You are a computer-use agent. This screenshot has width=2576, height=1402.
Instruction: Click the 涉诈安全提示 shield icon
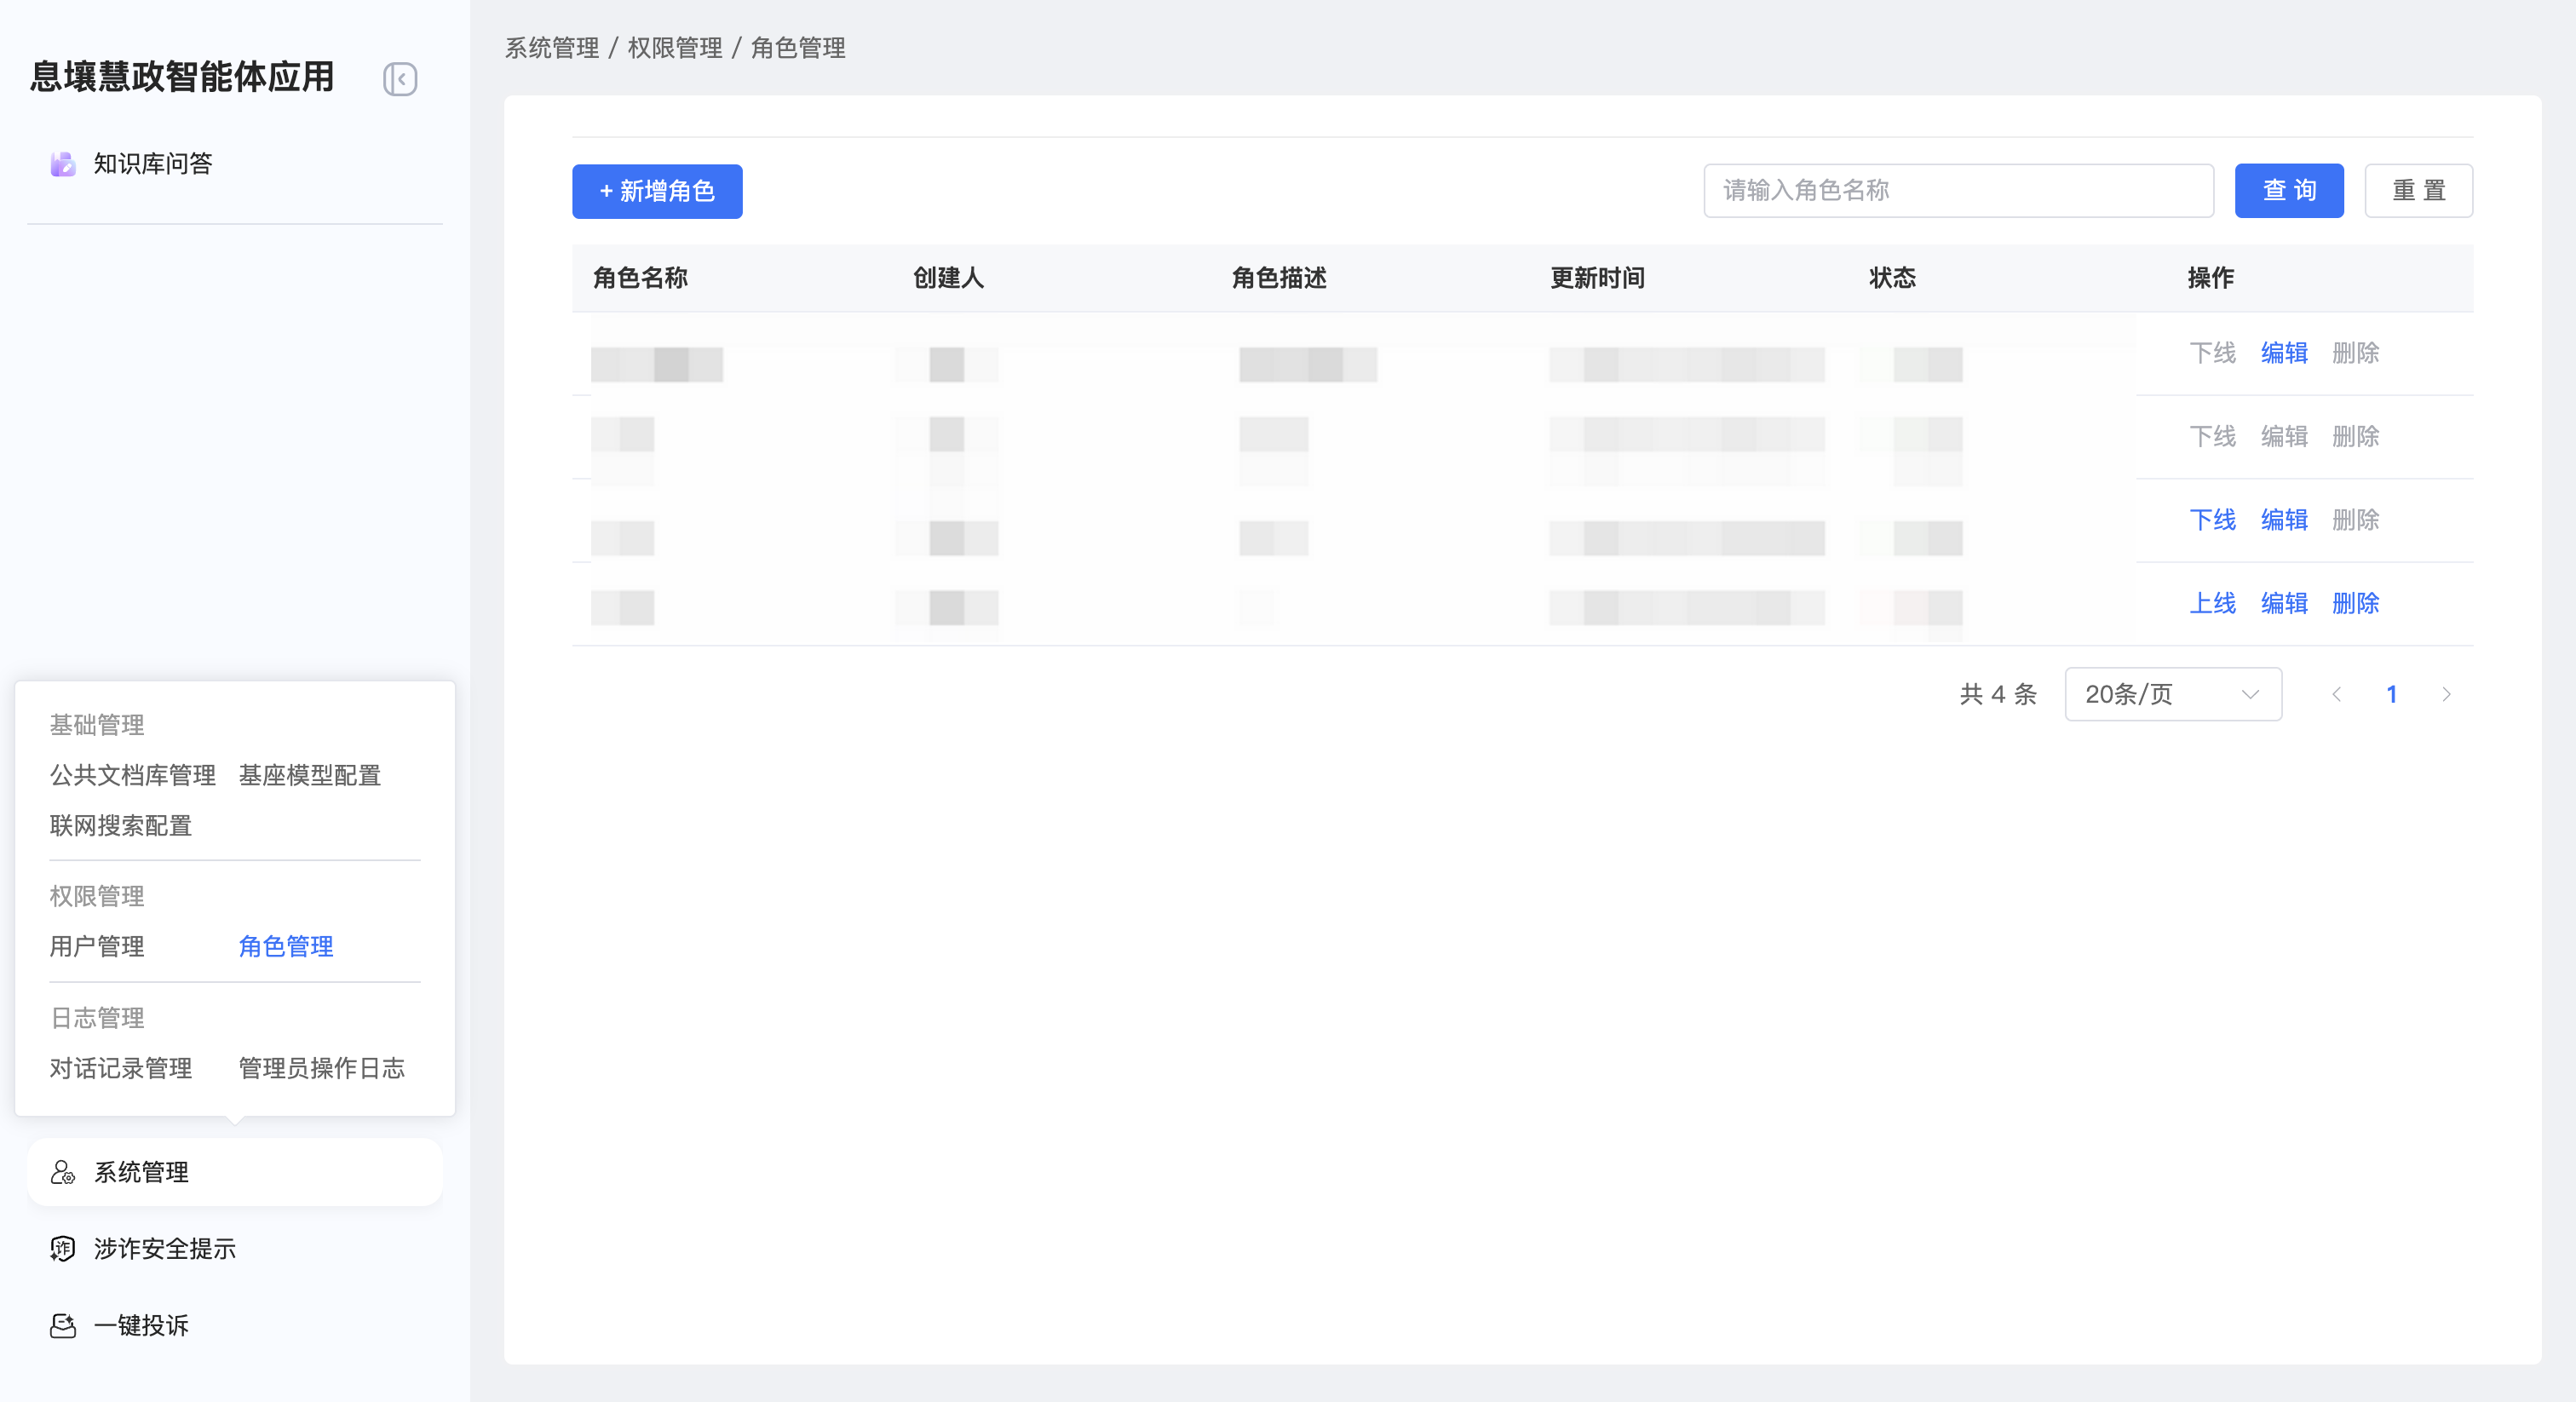(63, 1249)
